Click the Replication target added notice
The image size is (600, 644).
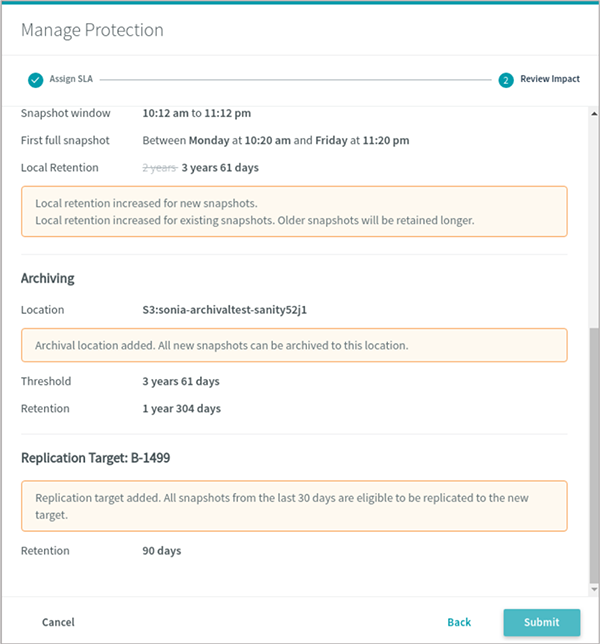click(294, 506)
